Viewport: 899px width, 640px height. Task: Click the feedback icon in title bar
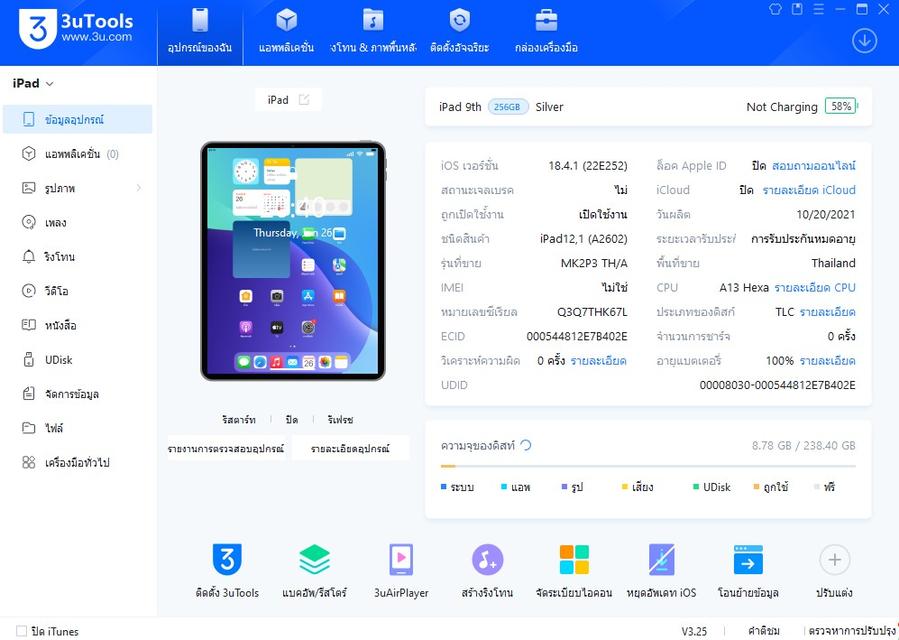tap(797, 9)
